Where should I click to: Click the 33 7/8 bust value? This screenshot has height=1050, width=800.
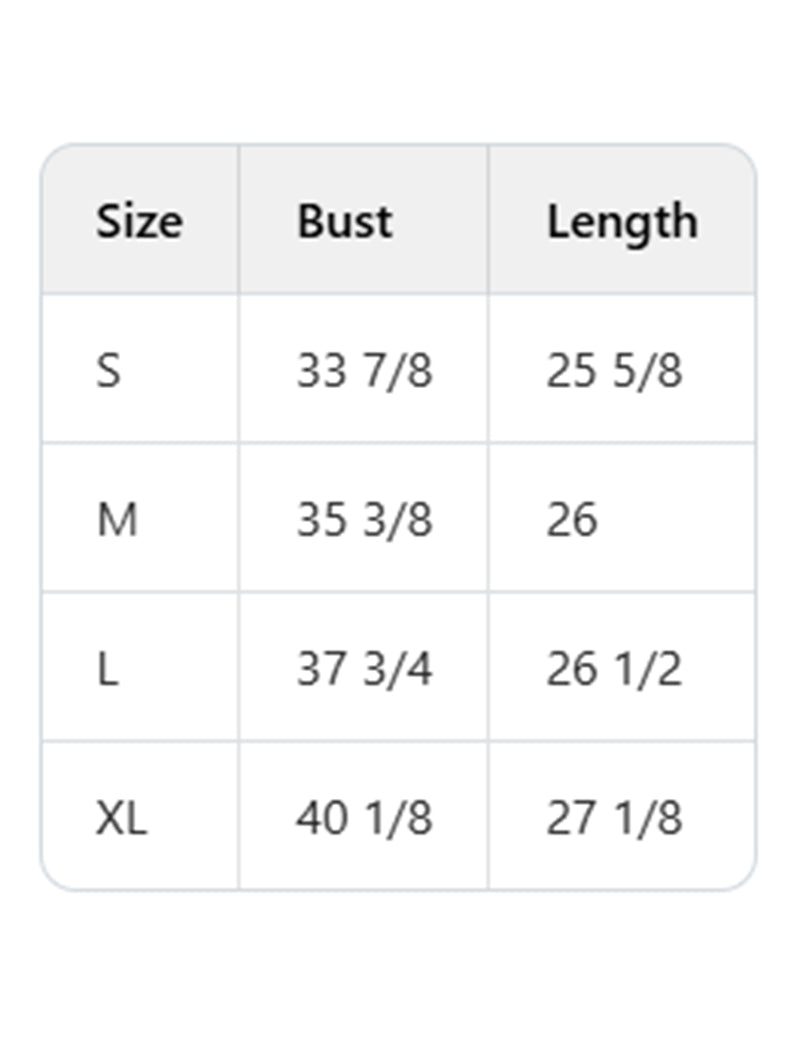(364, 371)
